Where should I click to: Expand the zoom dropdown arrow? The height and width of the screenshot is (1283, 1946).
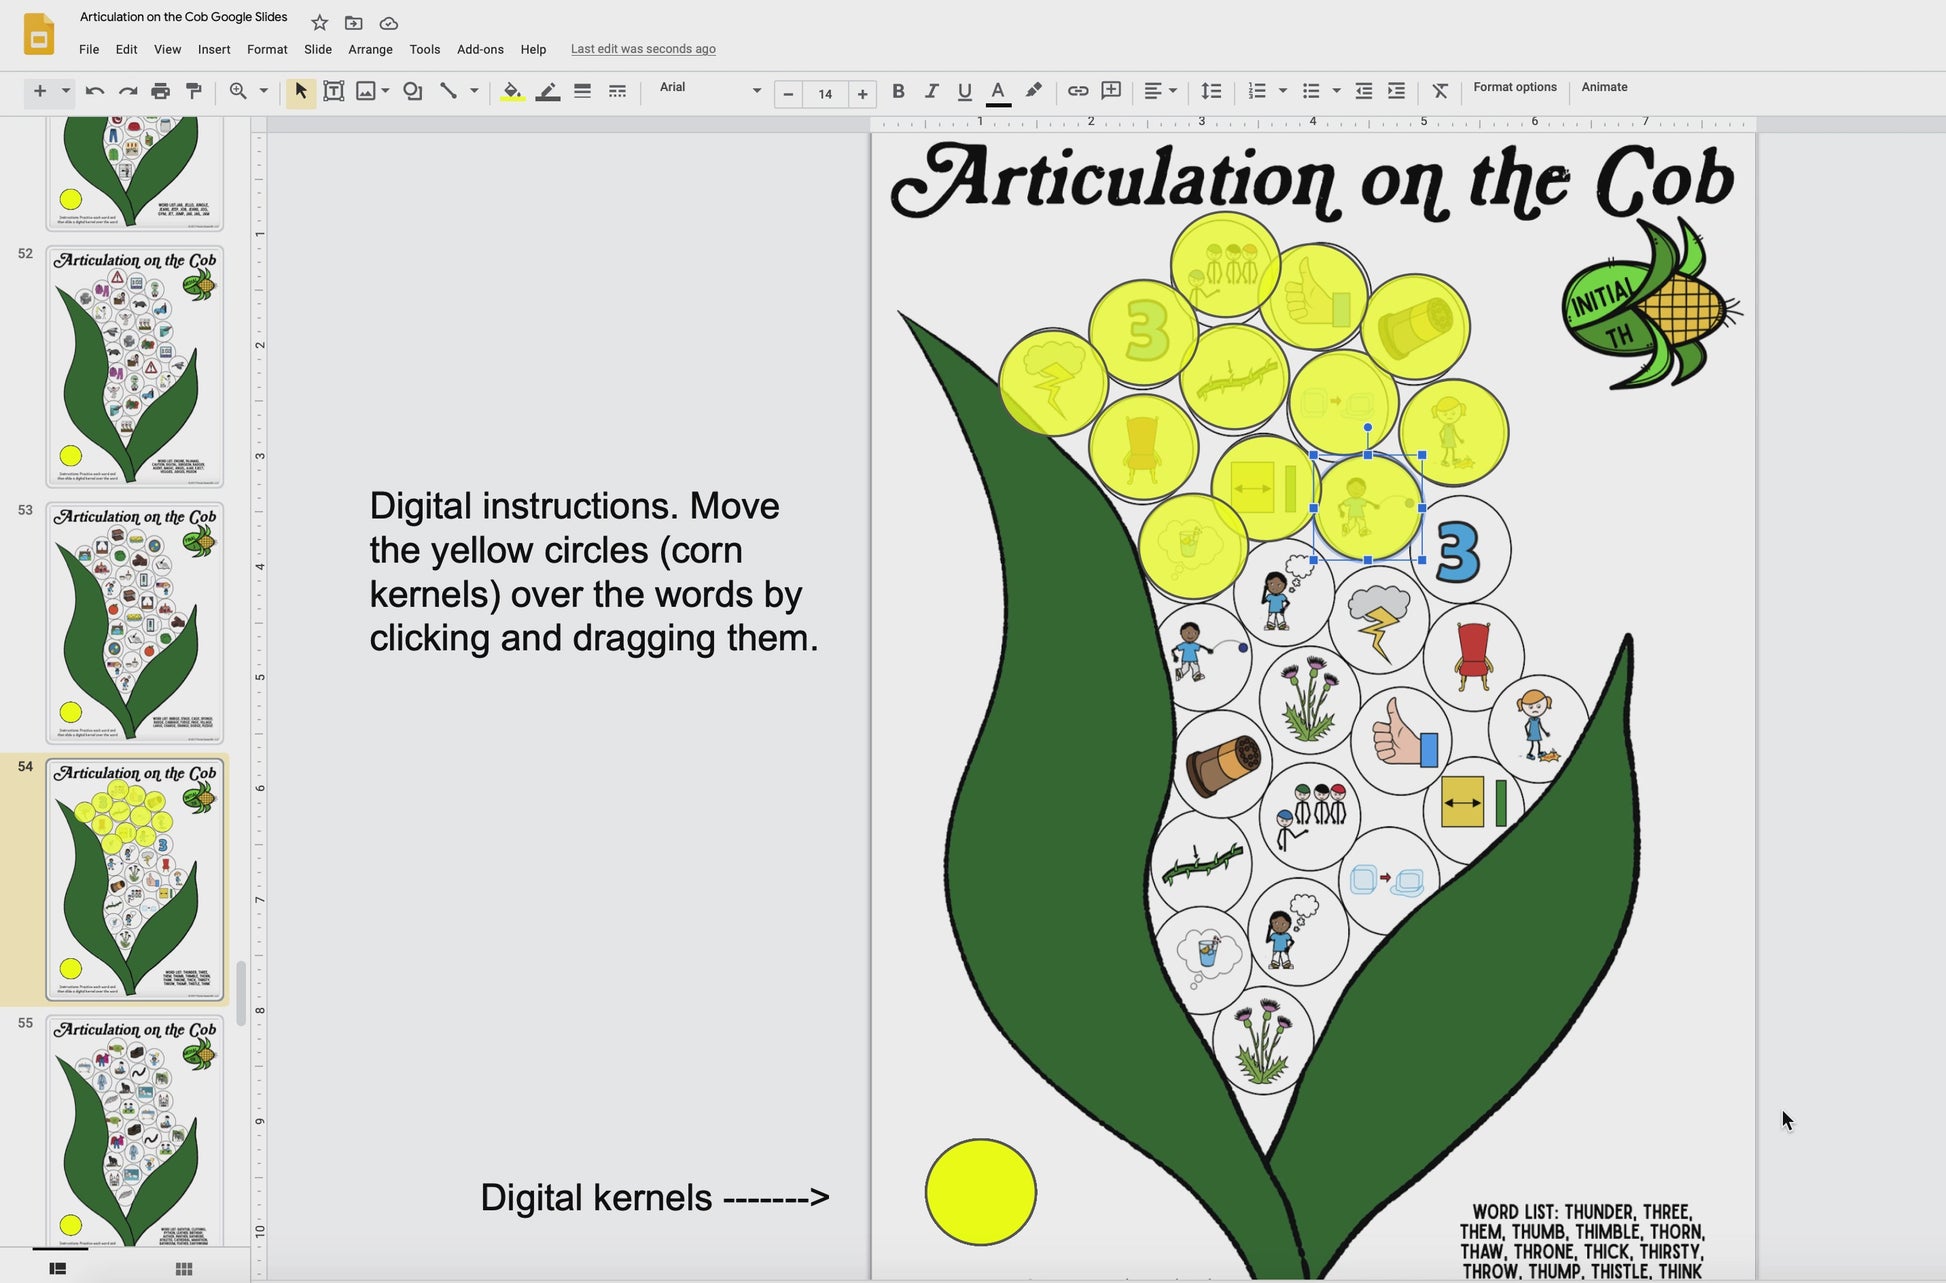264,91
